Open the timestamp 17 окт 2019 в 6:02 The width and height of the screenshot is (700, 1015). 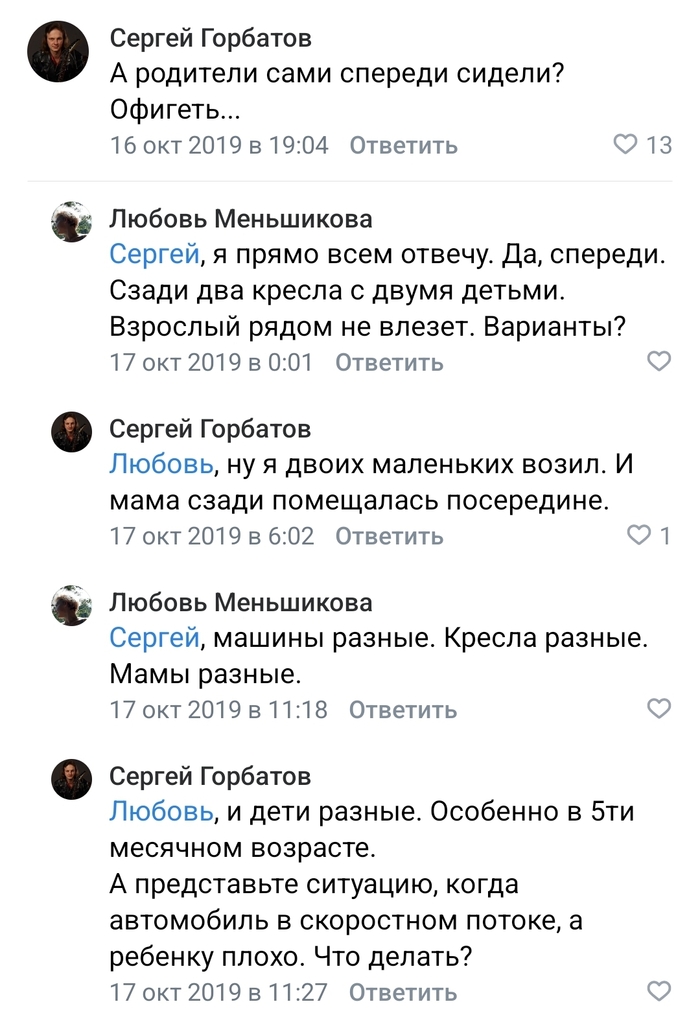pos(212,537)
